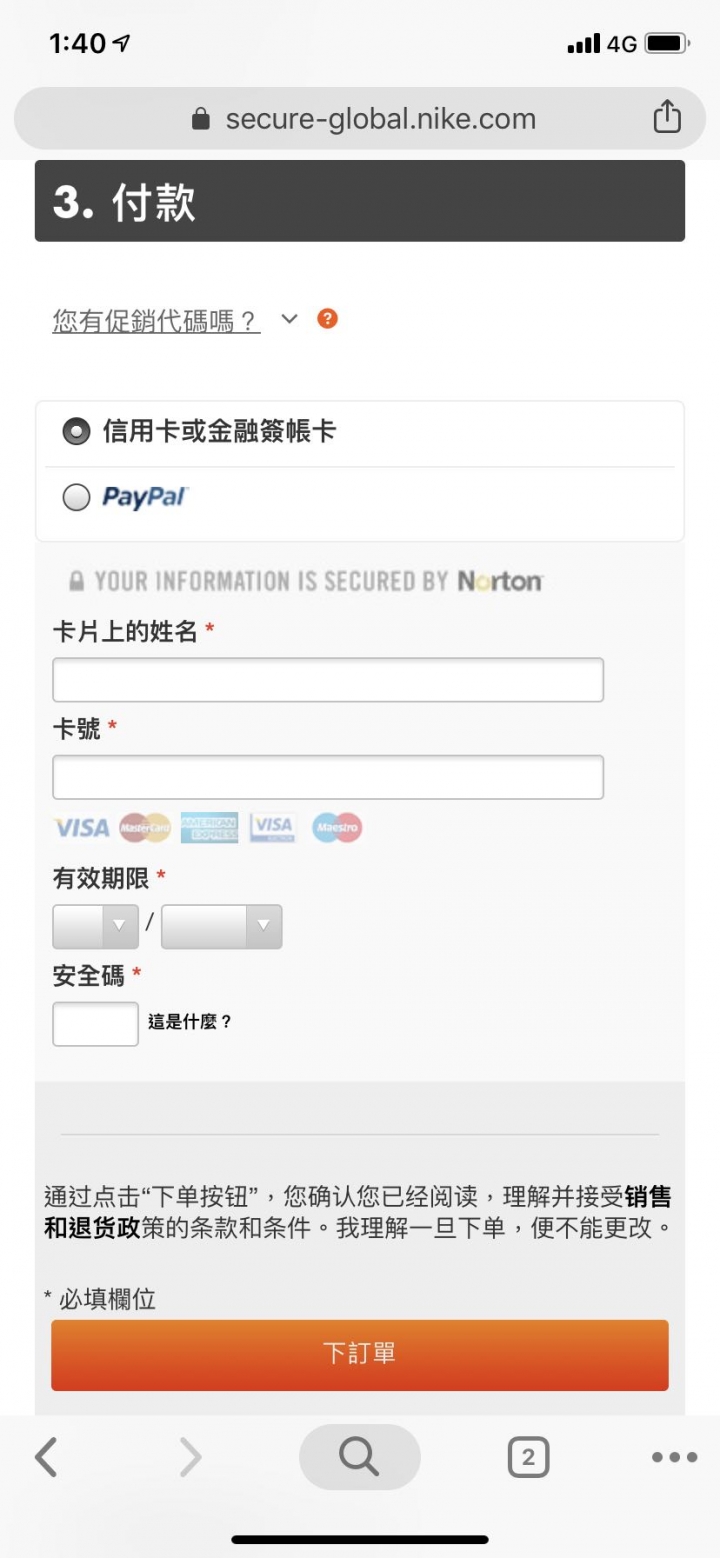Tap the browser forward arrow
This screenshot has width=720, height=1558.
click(190, 1457)
